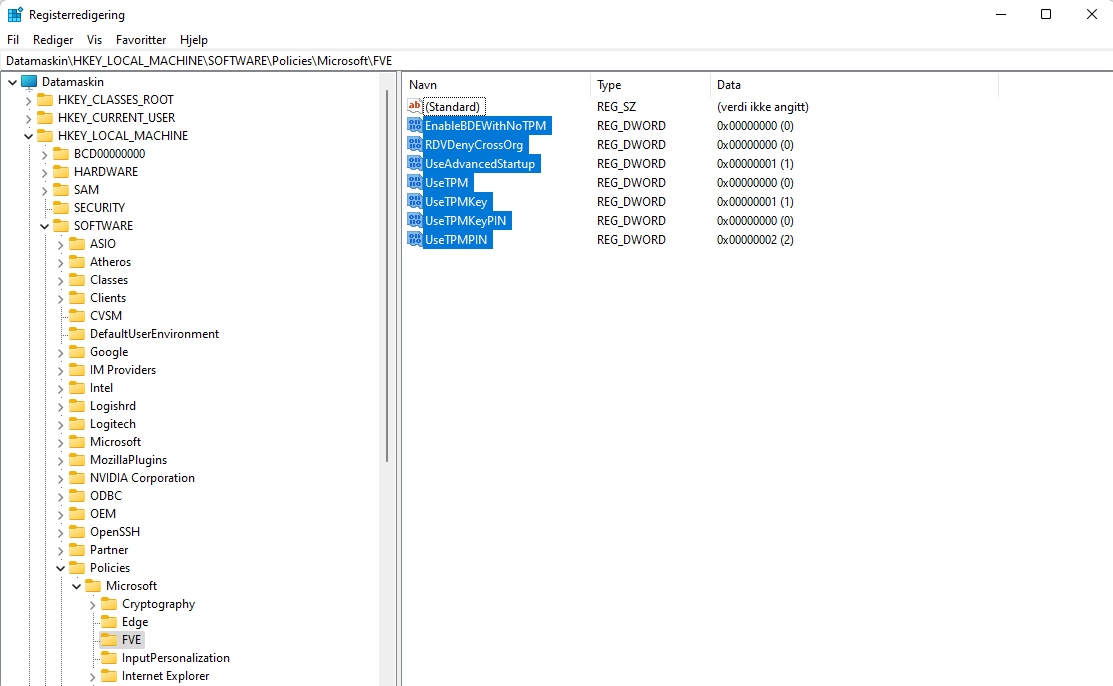Image resolution: width=1113 pixels, height=686 pixels.
Task: Open the Favoritter menu
Action: [x=140, y=39]
